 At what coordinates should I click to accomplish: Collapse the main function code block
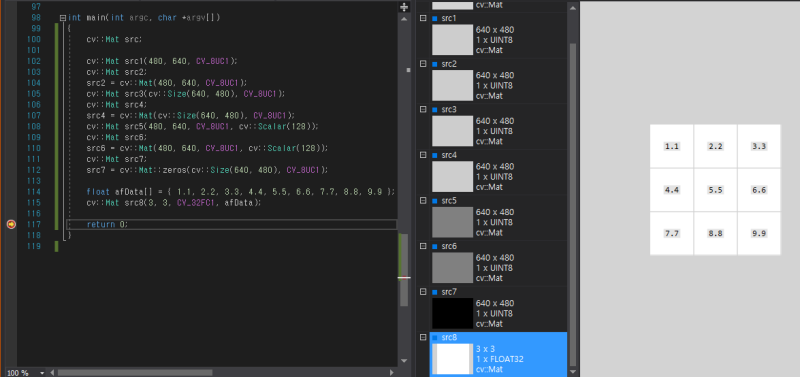click(x=63, y=17)
